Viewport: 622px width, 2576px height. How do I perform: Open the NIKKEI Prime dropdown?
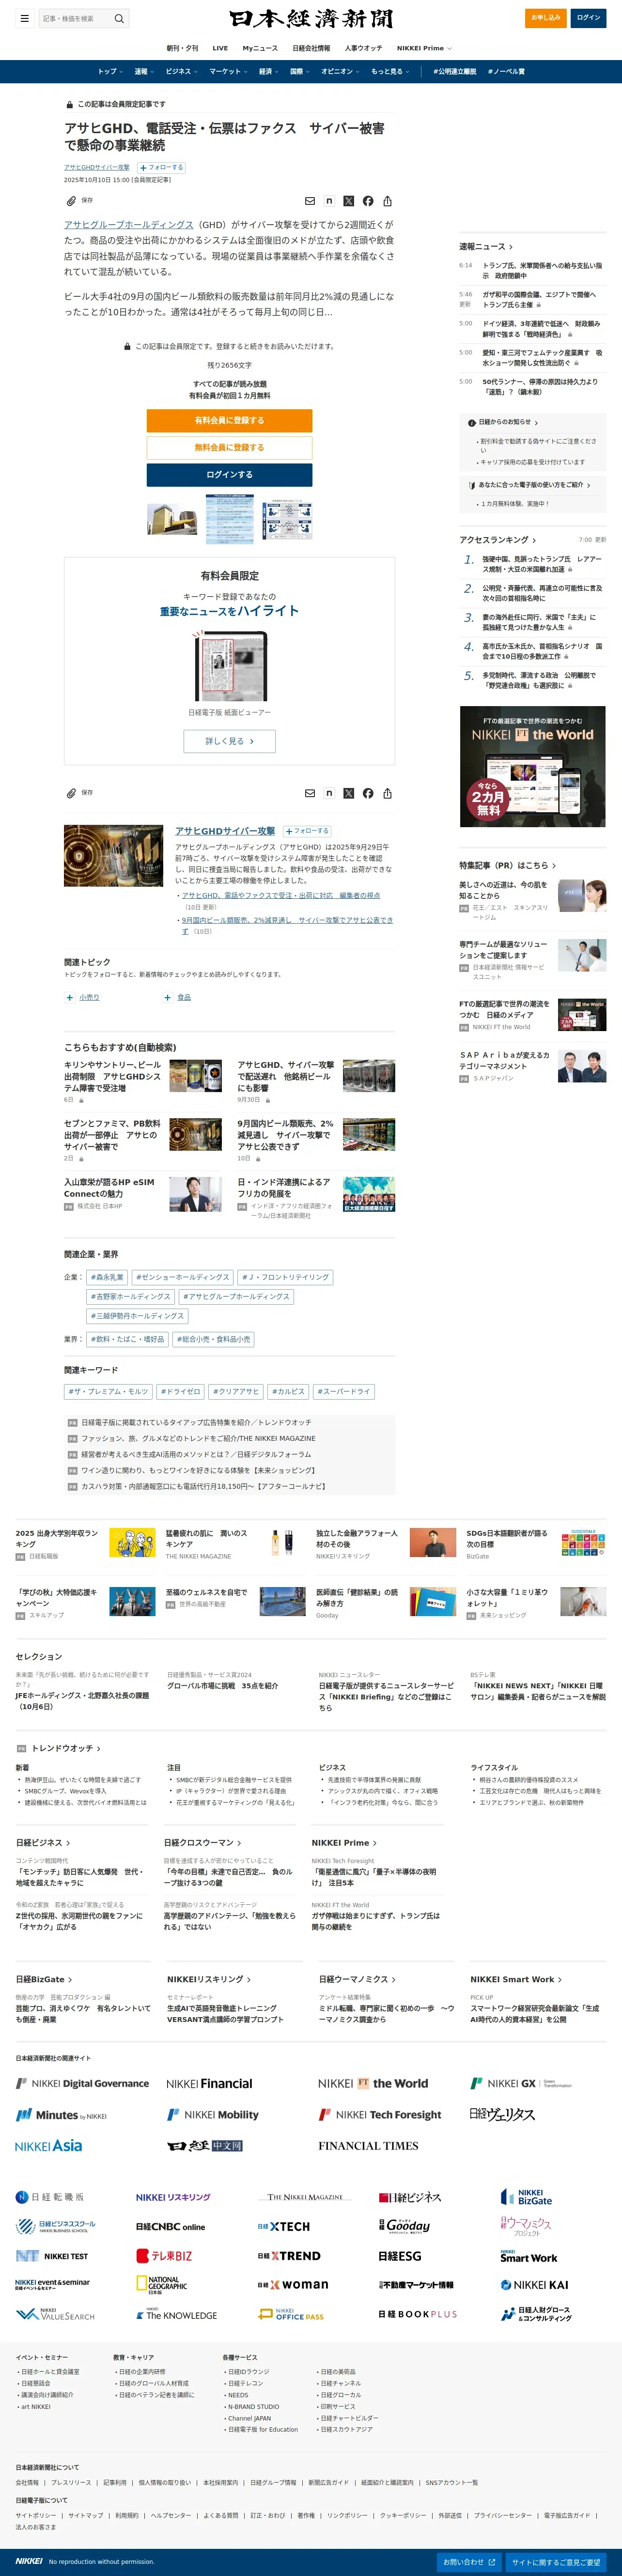coord(424,48)
